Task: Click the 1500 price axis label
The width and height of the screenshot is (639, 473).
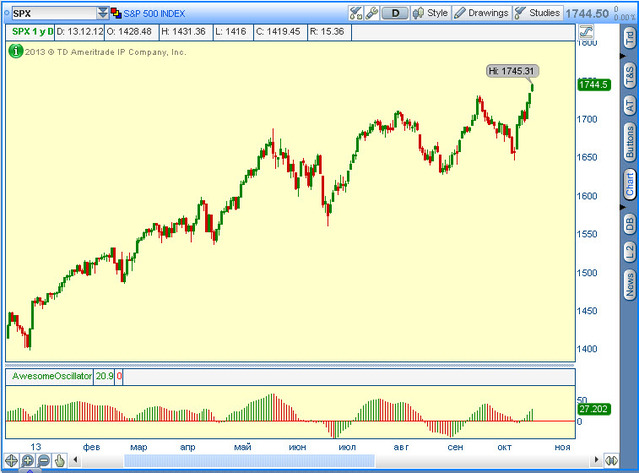Action: click(587, 273)
